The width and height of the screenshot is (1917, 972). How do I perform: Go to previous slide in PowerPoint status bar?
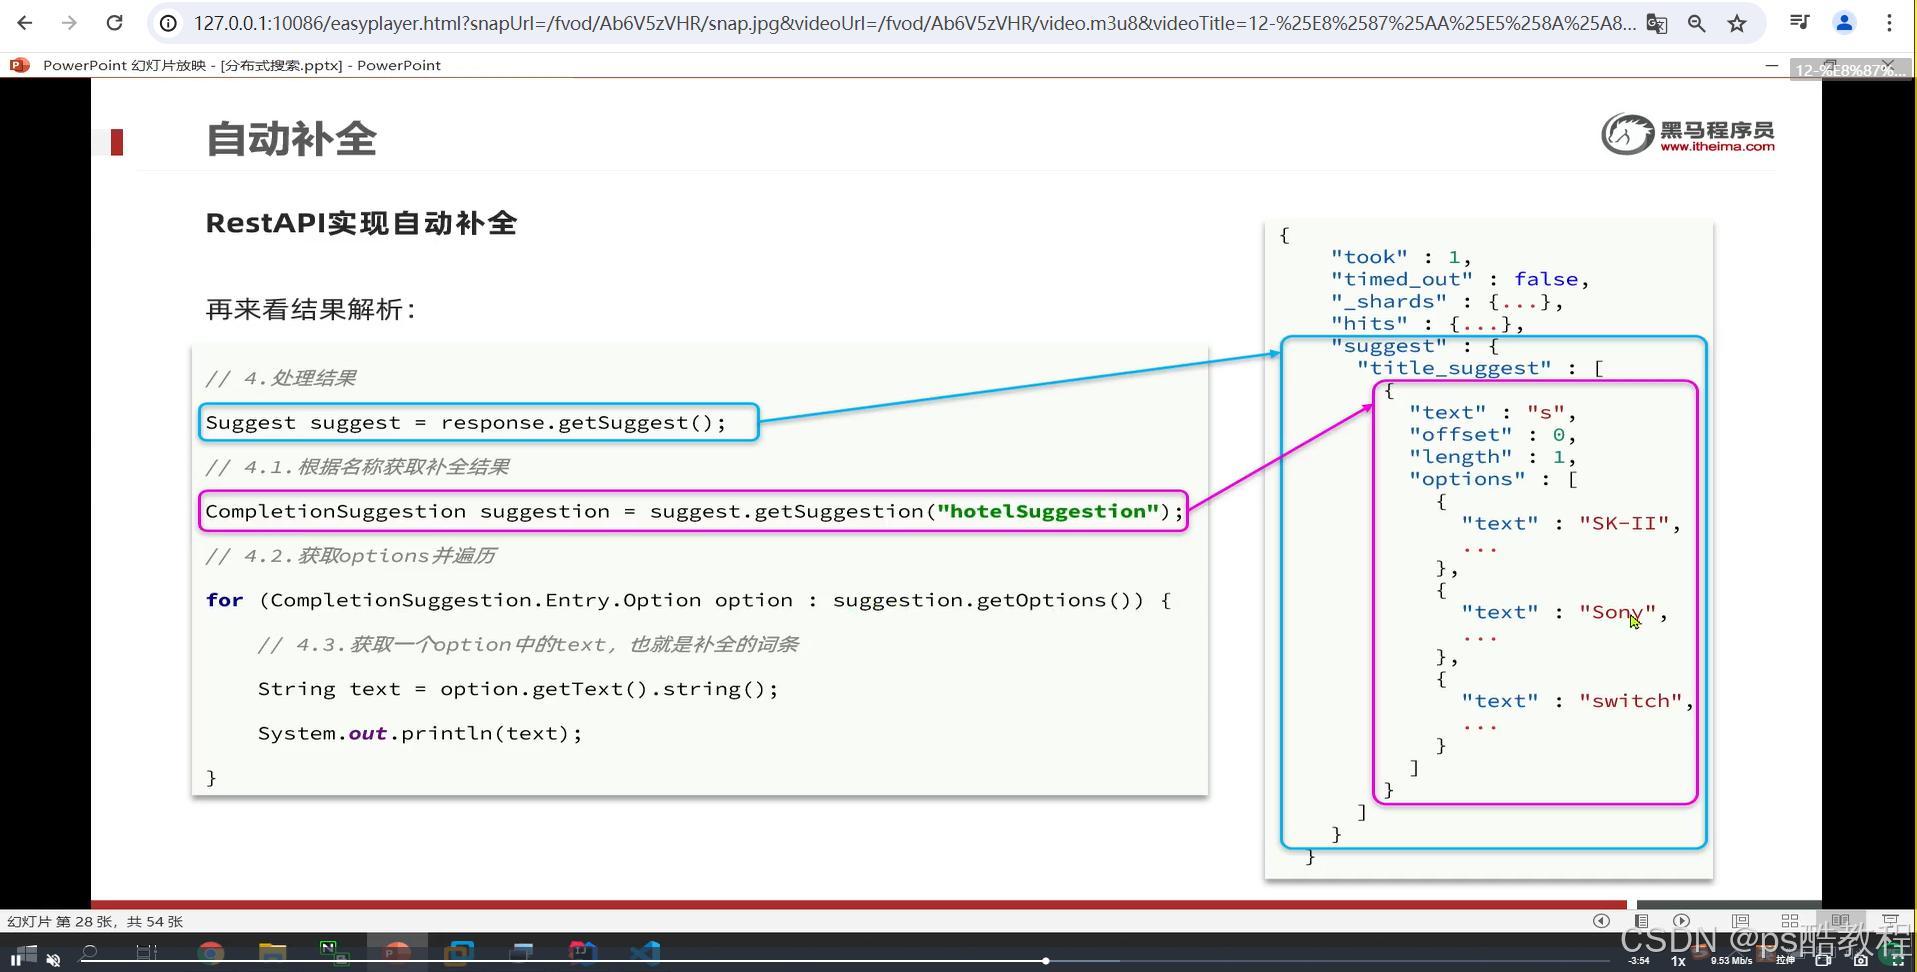click(x=1601, y=921)
